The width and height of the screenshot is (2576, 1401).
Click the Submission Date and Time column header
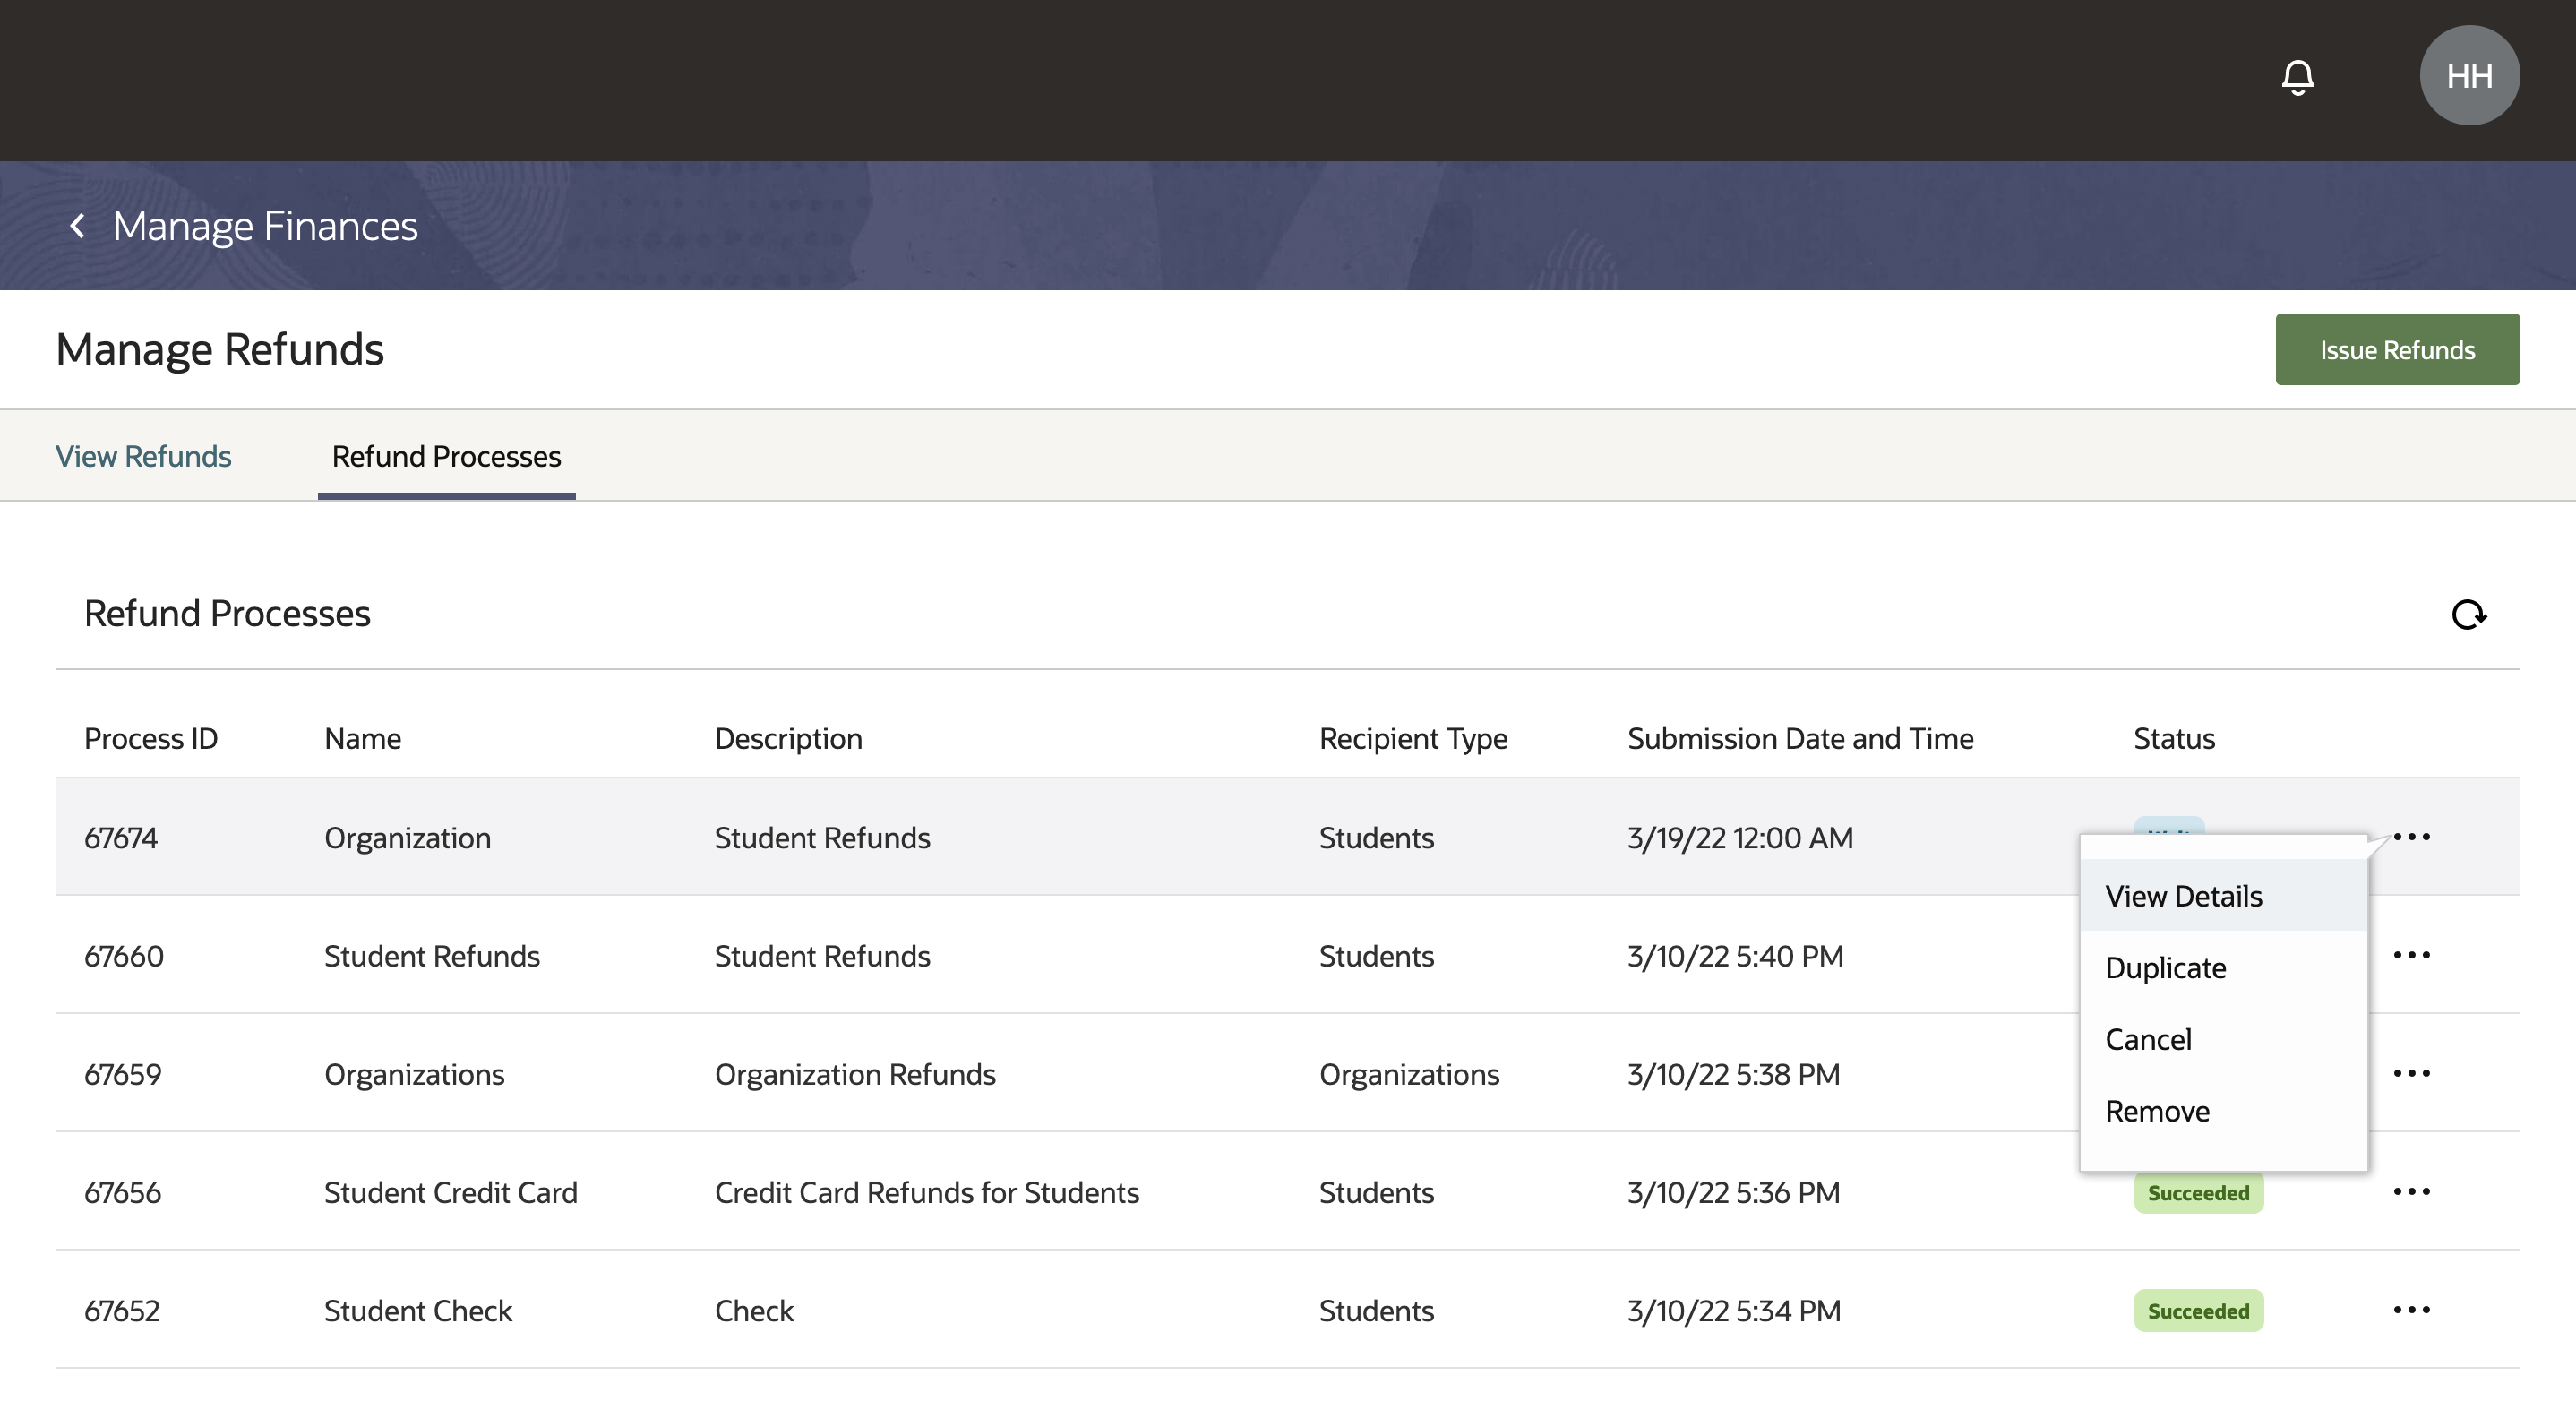(1800, 738)
